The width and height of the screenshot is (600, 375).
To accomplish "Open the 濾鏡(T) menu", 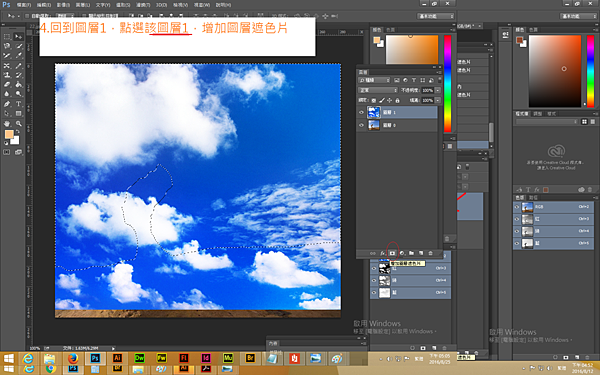I will pos(143,5).
